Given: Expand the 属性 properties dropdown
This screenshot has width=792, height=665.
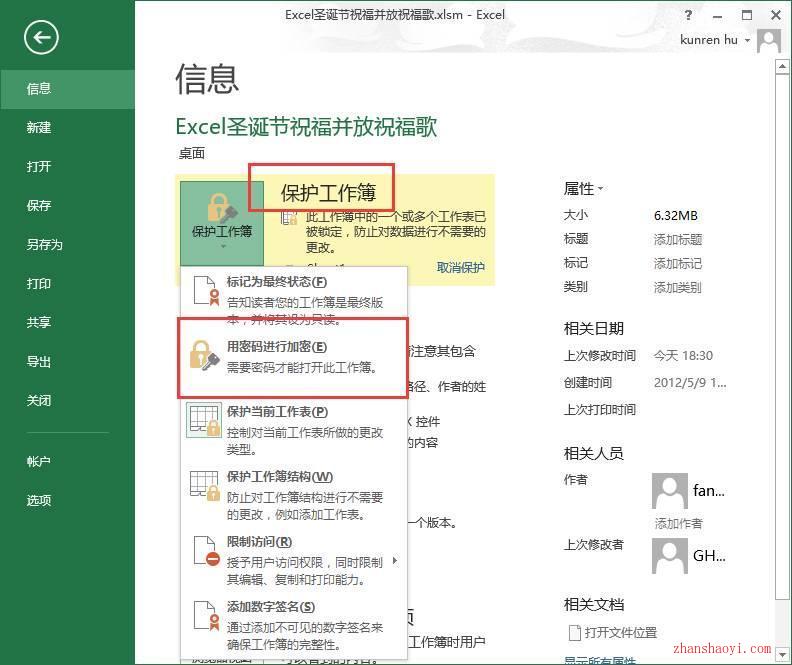Looking at the screenshot, I should 583,189.
